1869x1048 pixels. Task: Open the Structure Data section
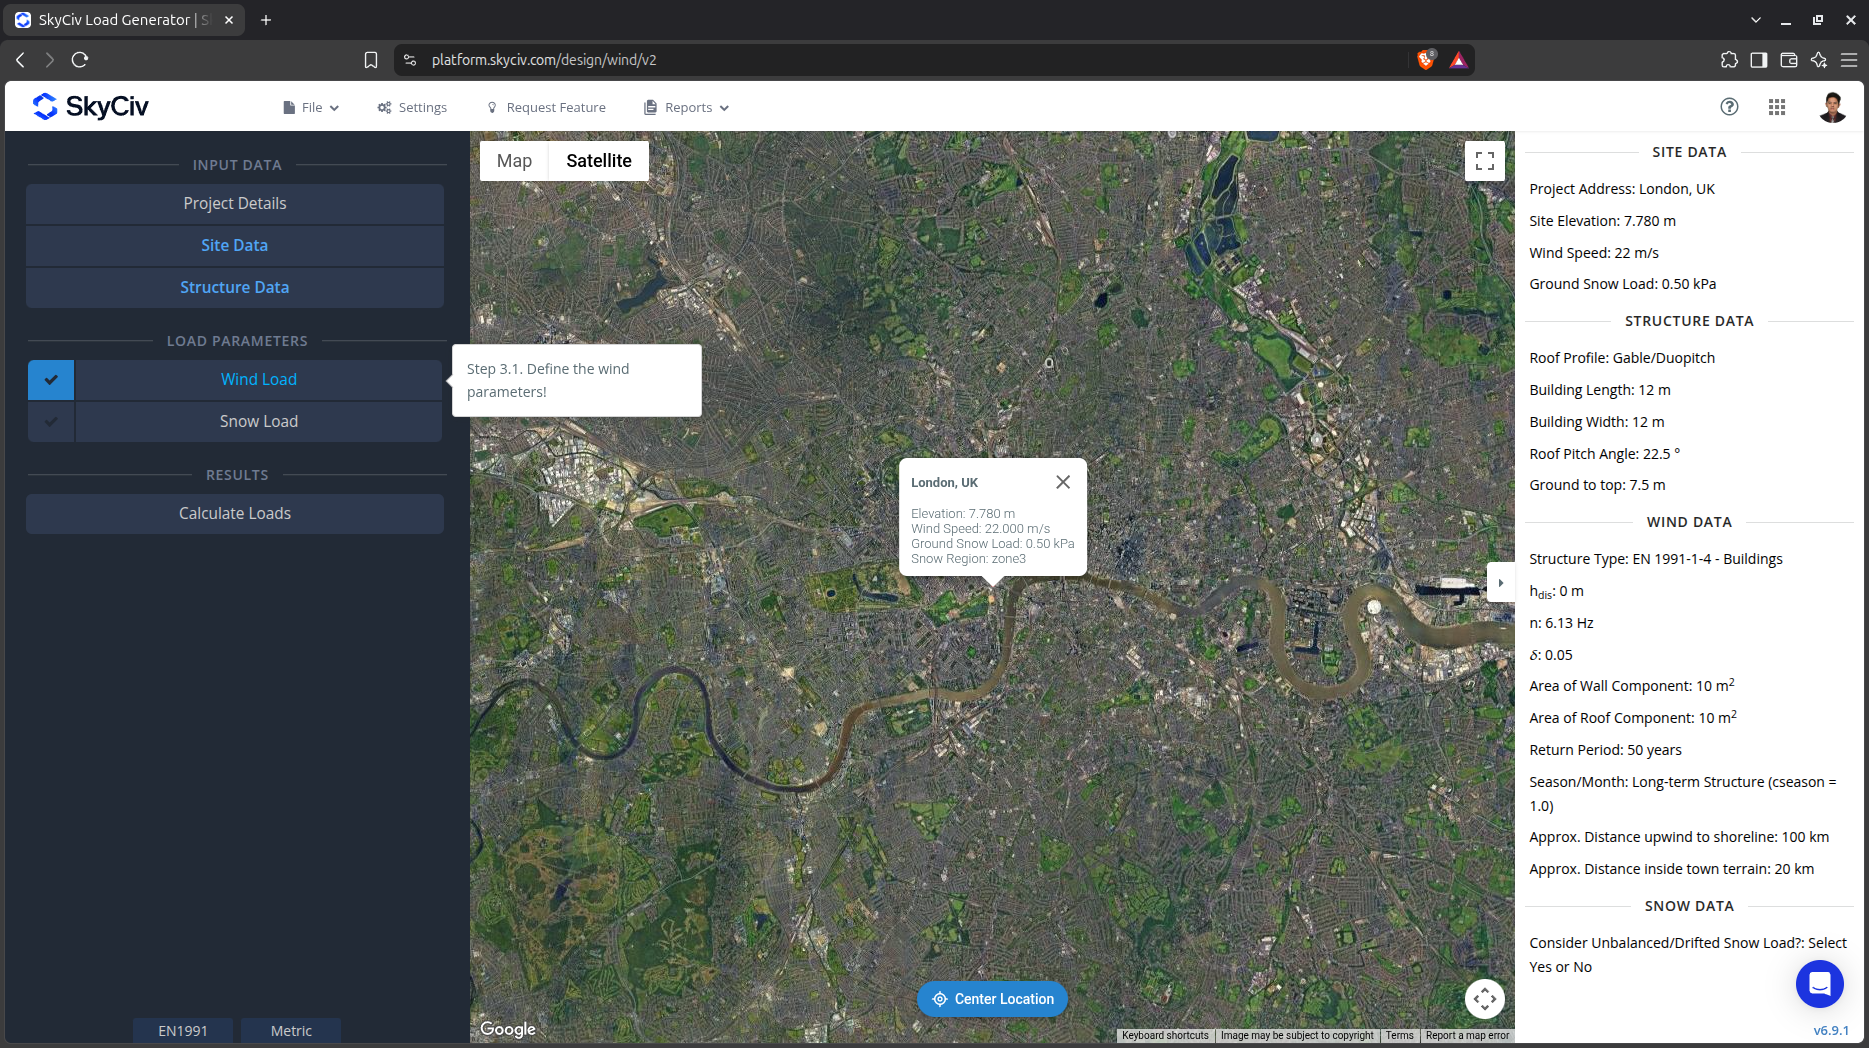coord(235,288)
